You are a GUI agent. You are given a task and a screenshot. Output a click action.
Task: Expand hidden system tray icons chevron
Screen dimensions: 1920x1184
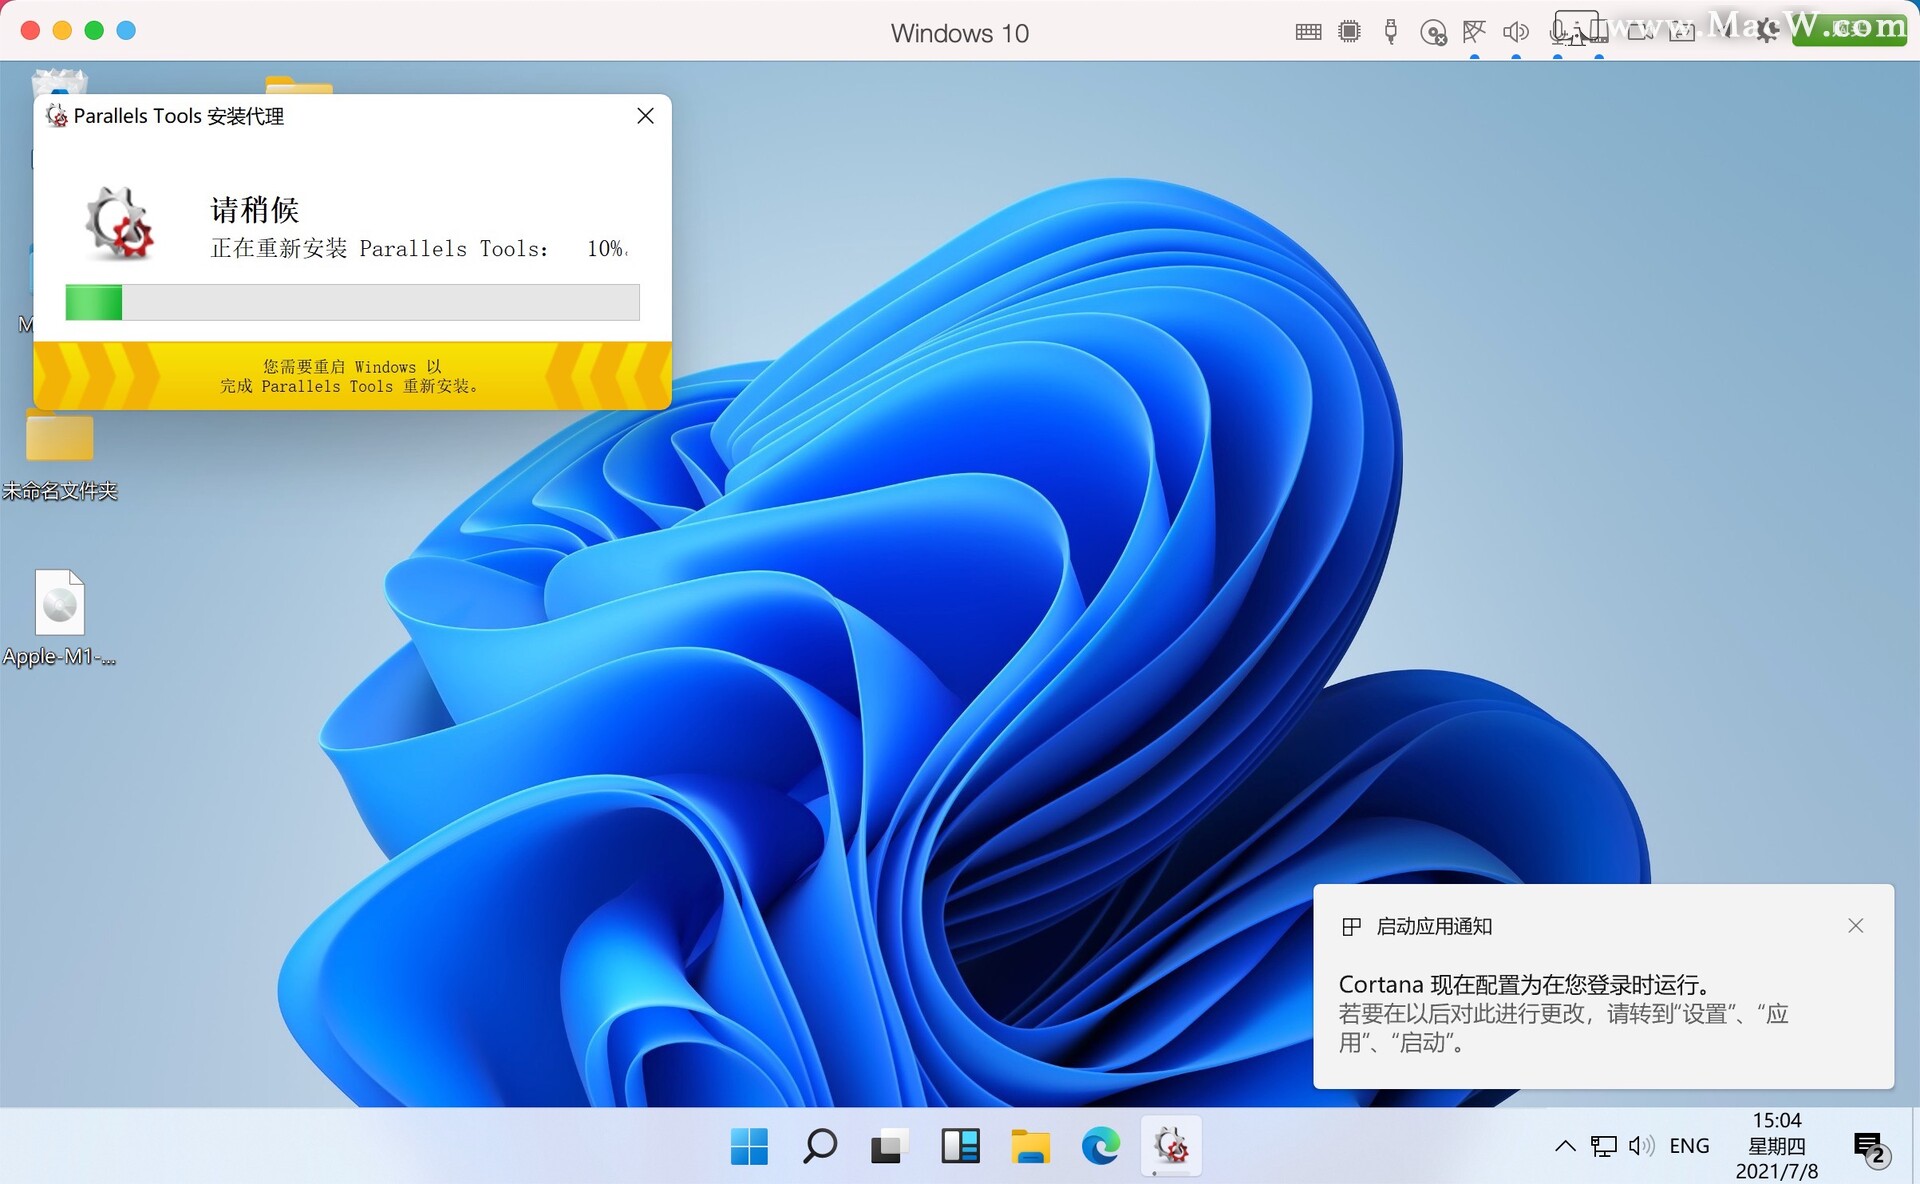pyautogui.click(x=1565, y=1146)
